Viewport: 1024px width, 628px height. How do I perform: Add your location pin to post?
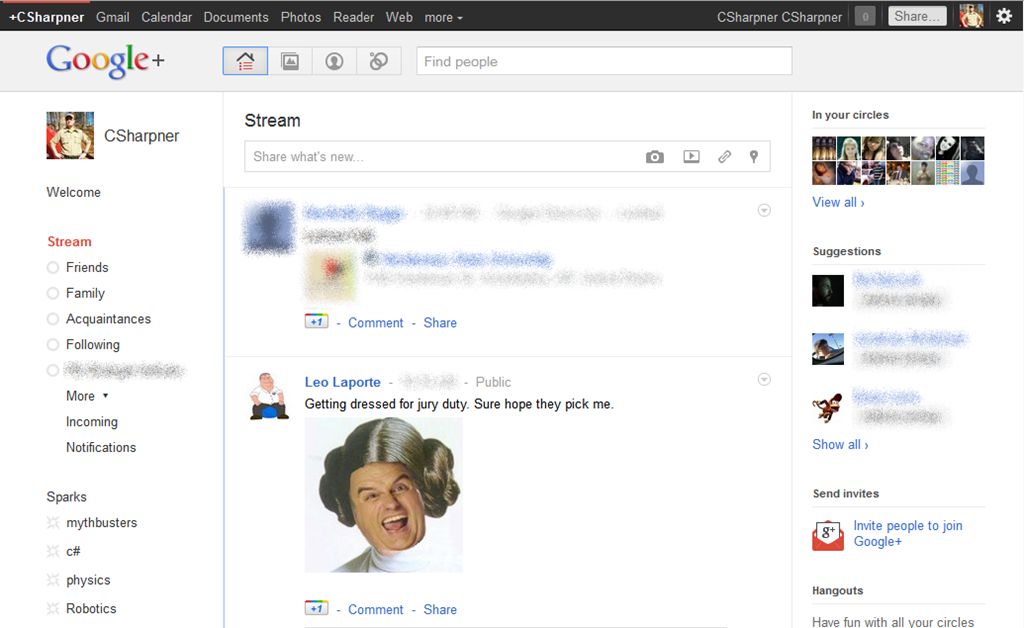[754, 157]
